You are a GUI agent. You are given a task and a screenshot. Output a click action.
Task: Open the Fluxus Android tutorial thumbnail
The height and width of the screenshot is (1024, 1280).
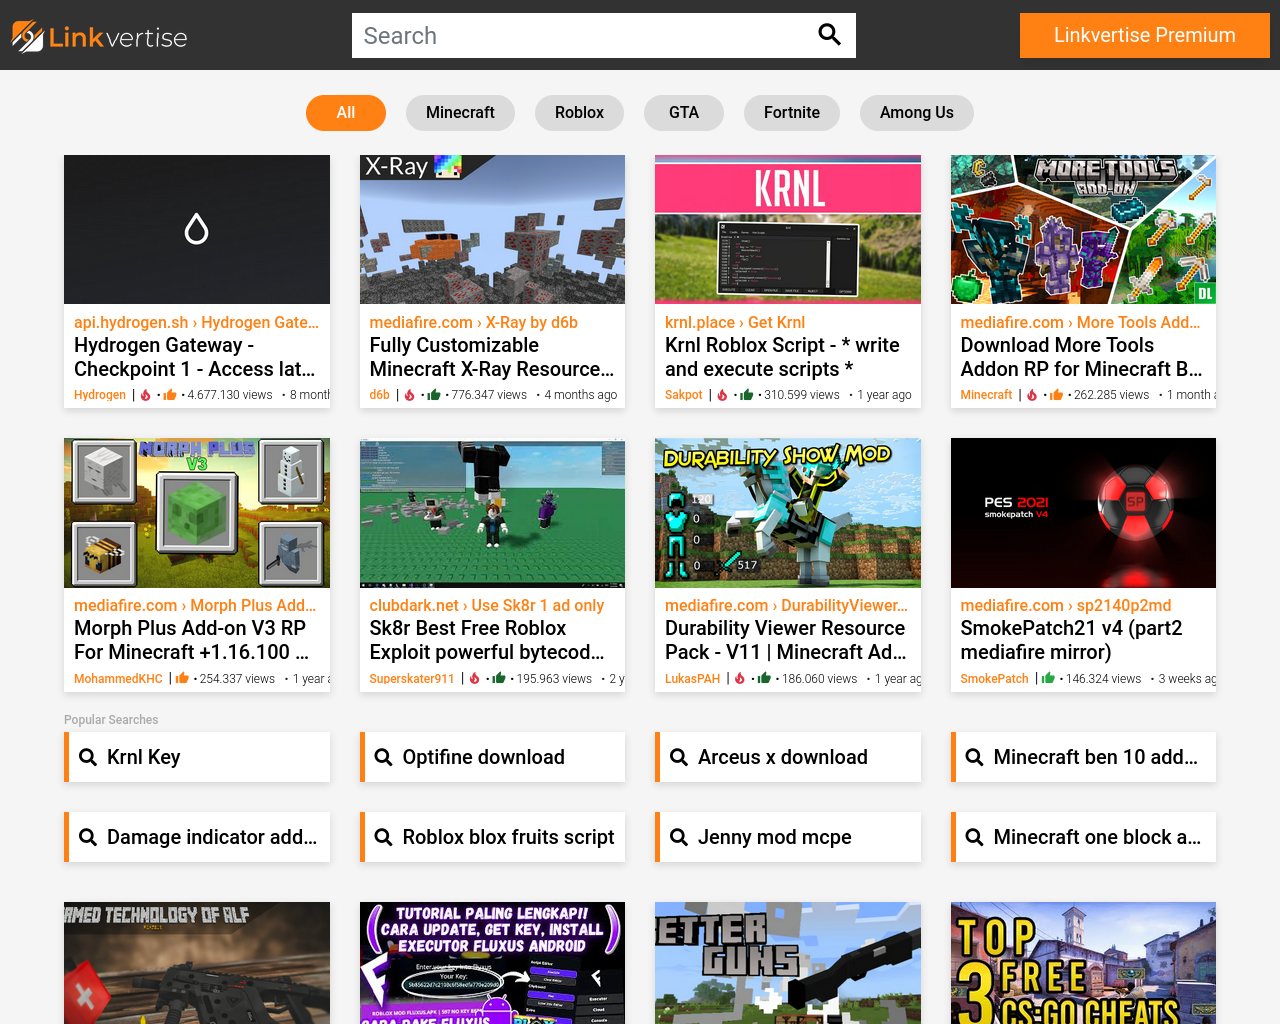click(492, 963)
